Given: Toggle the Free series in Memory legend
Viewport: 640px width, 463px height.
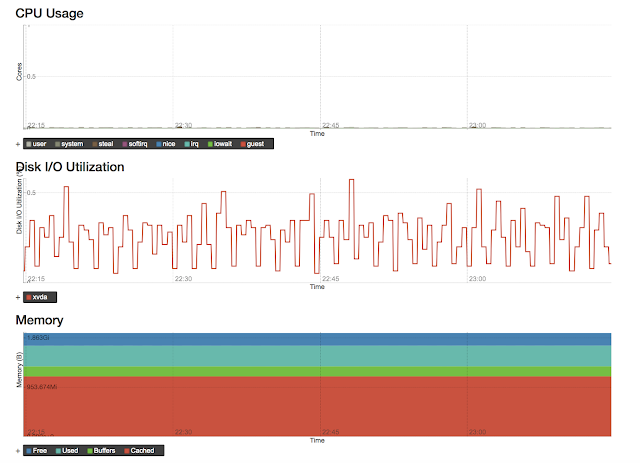Looking at the screenshot, I should [36, 450].
